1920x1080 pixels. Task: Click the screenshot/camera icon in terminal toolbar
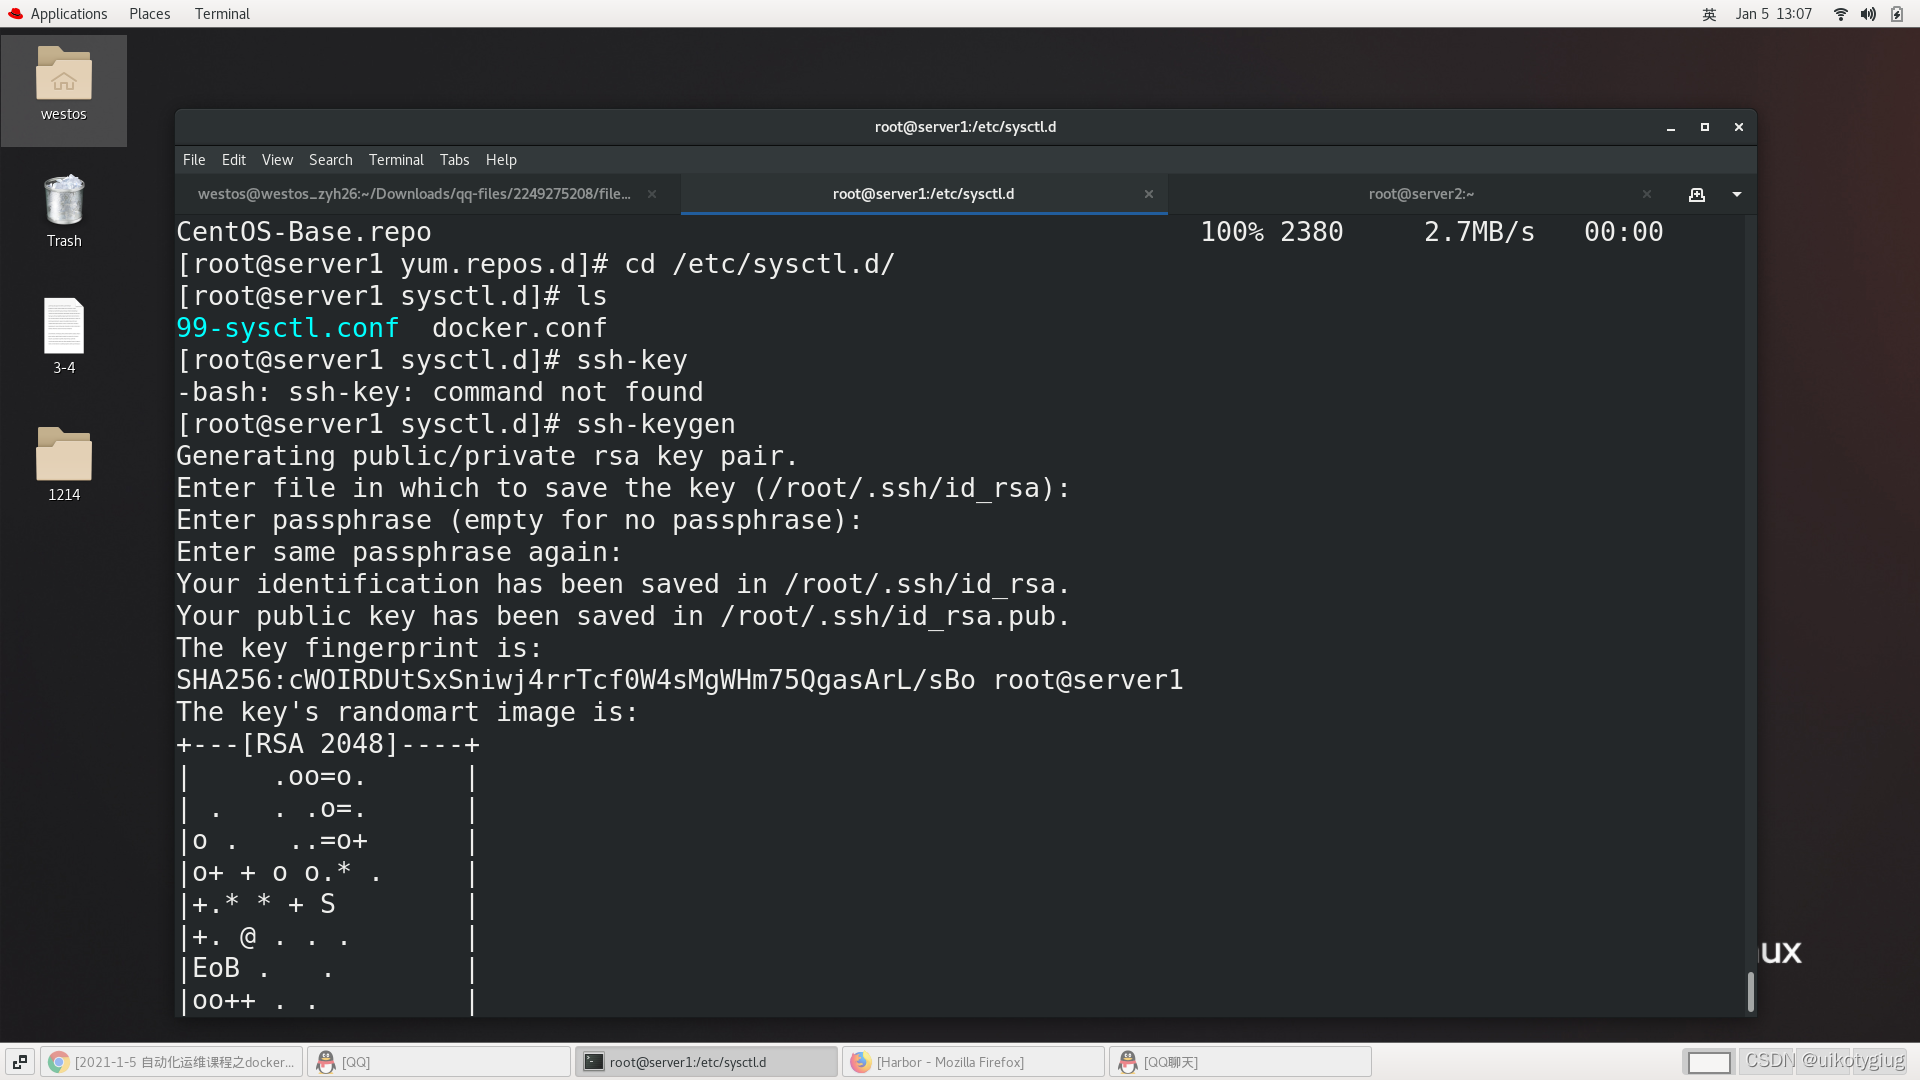click(x=1696, y=194)
